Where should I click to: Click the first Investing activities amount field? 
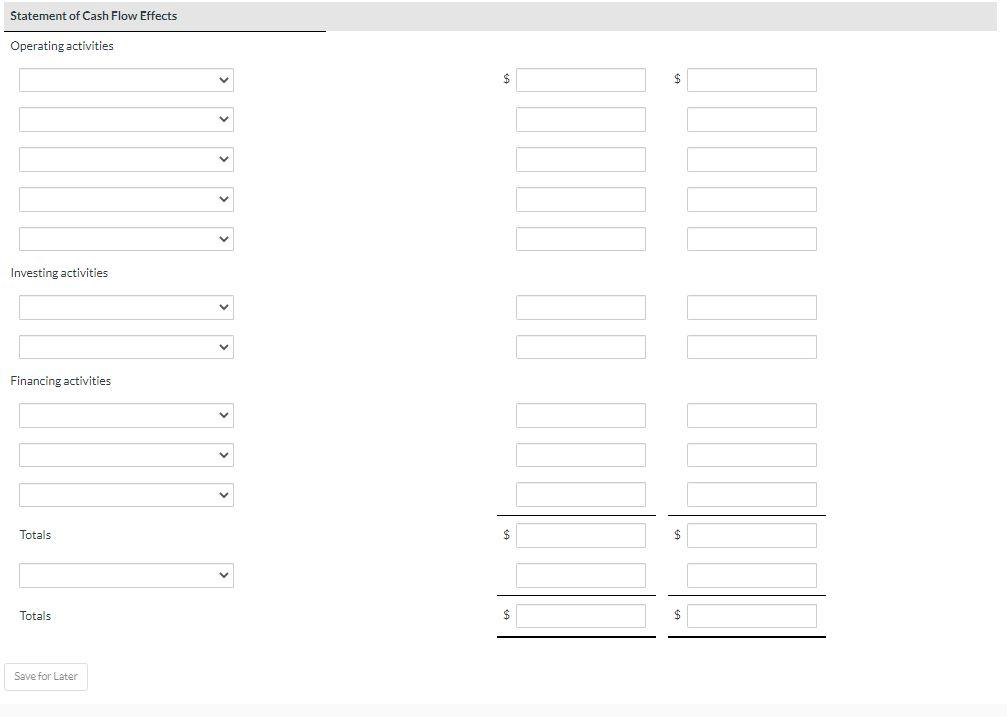click(580, 307)
